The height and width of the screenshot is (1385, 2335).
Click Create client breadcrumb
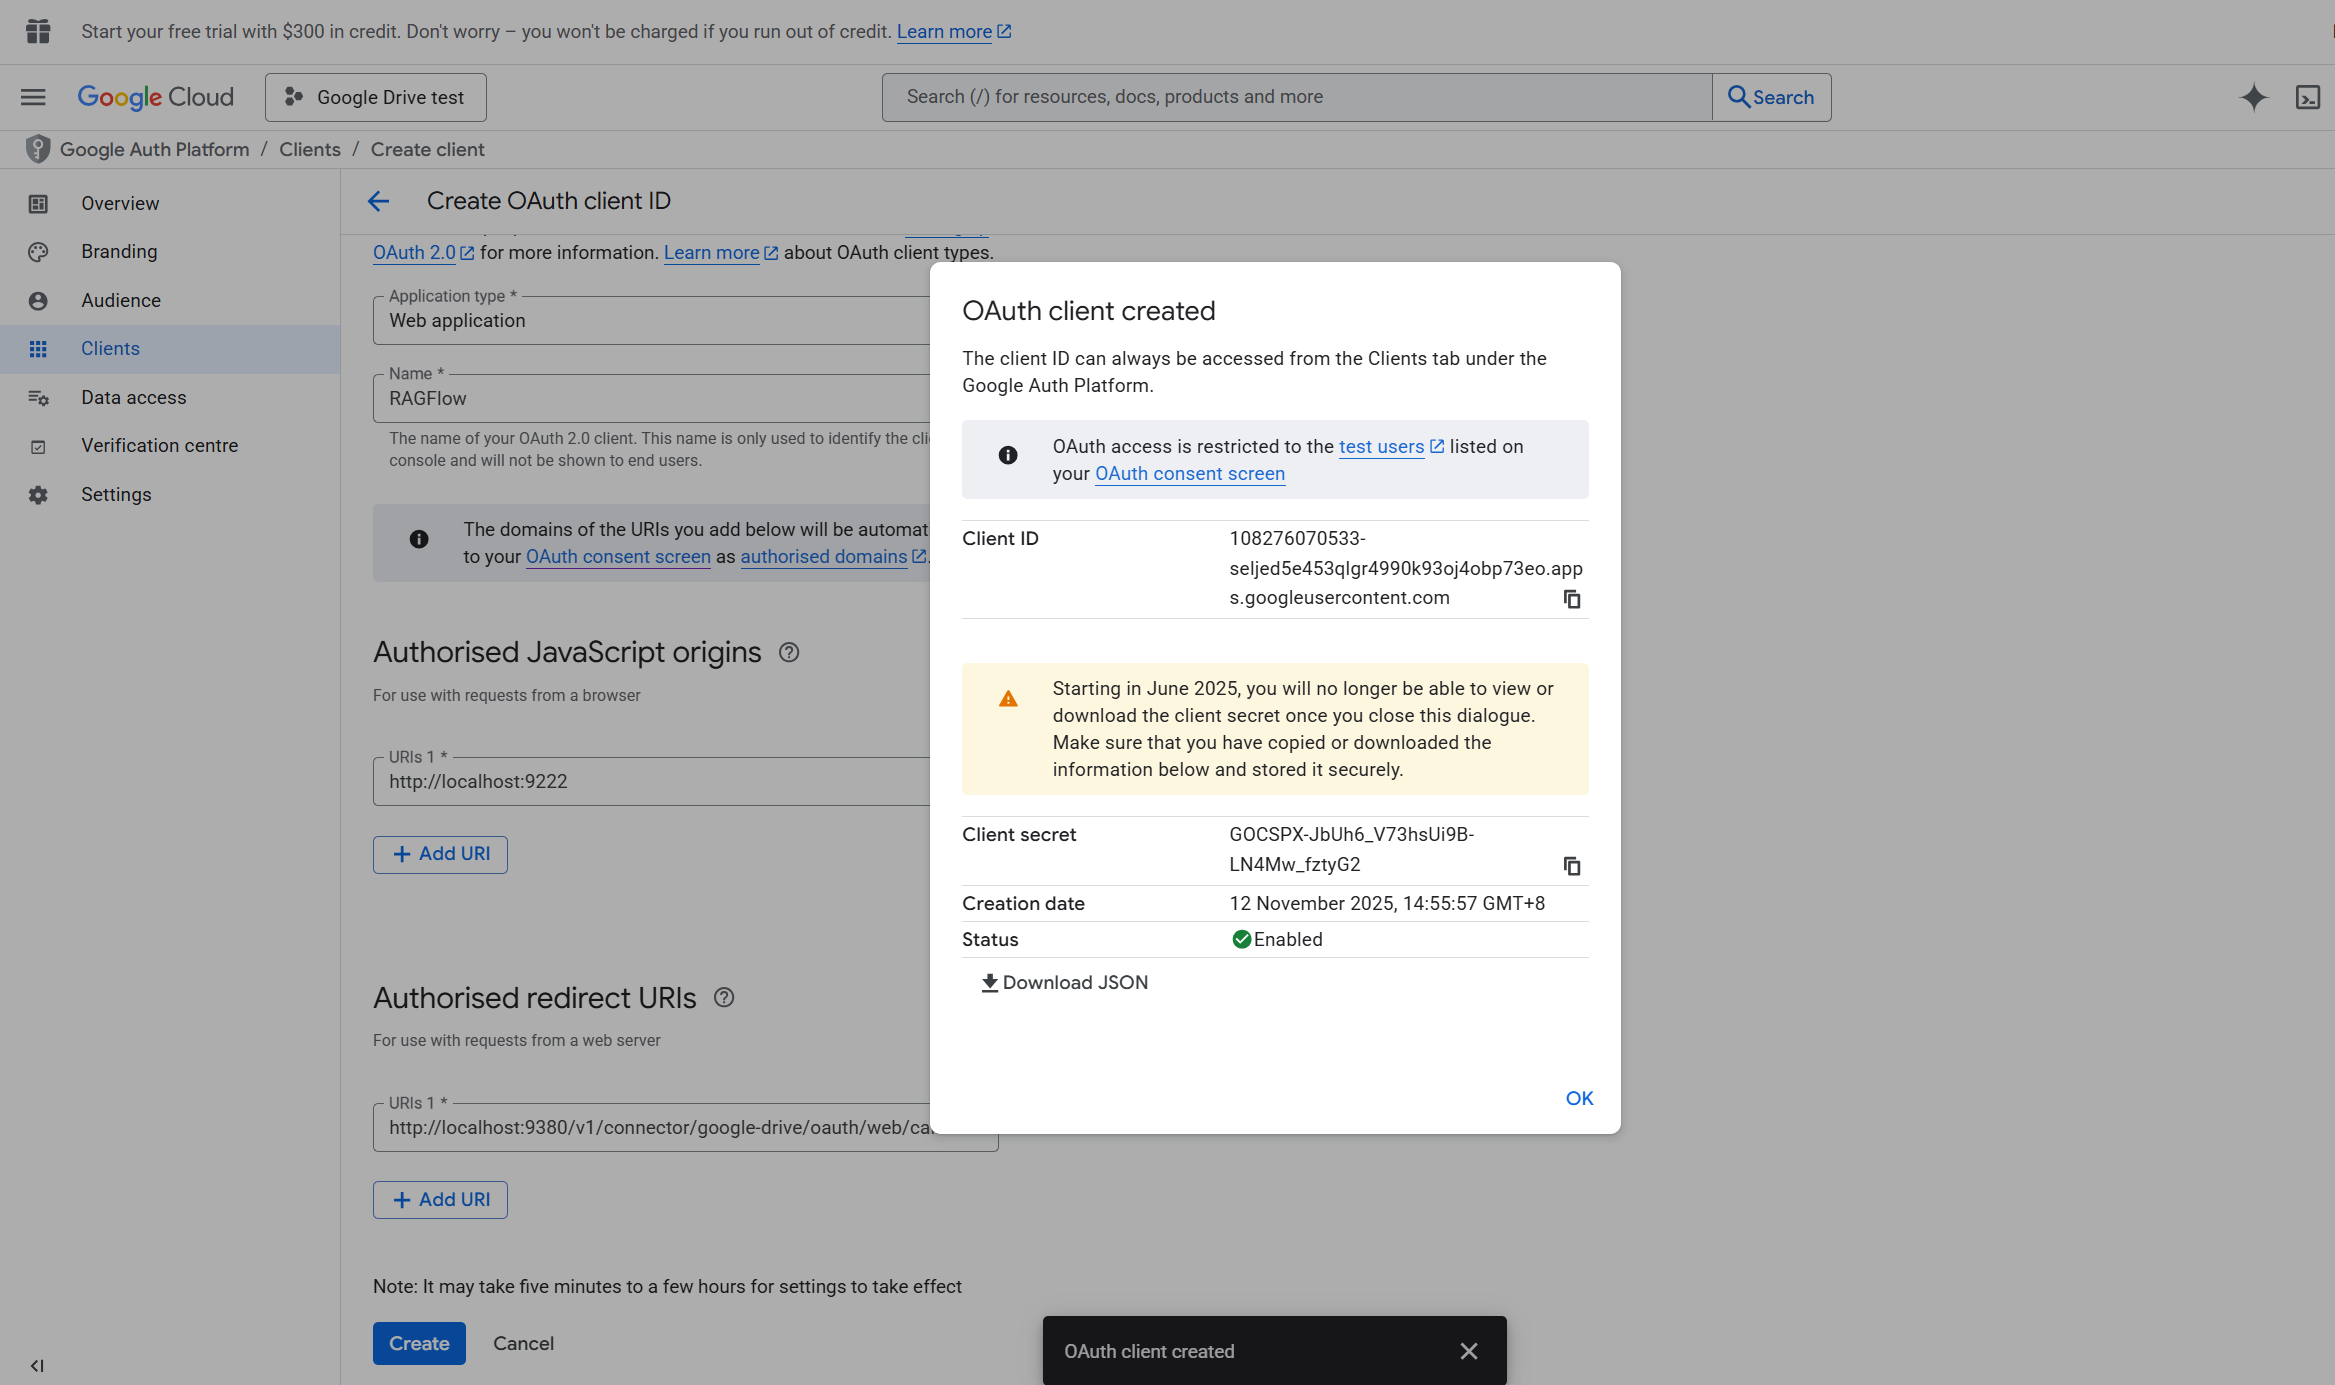(x=428, y=149)
